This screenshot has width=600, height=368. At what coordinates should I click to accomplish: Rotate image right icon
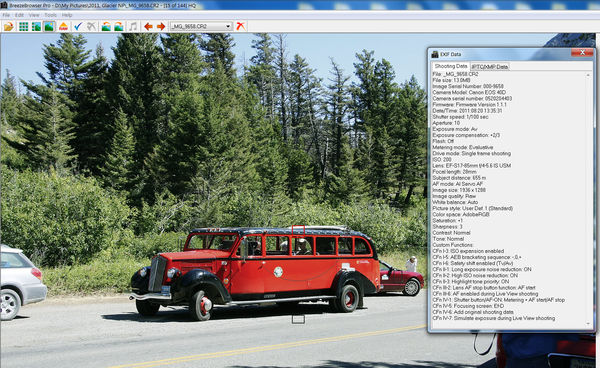(x=119, y=26)
